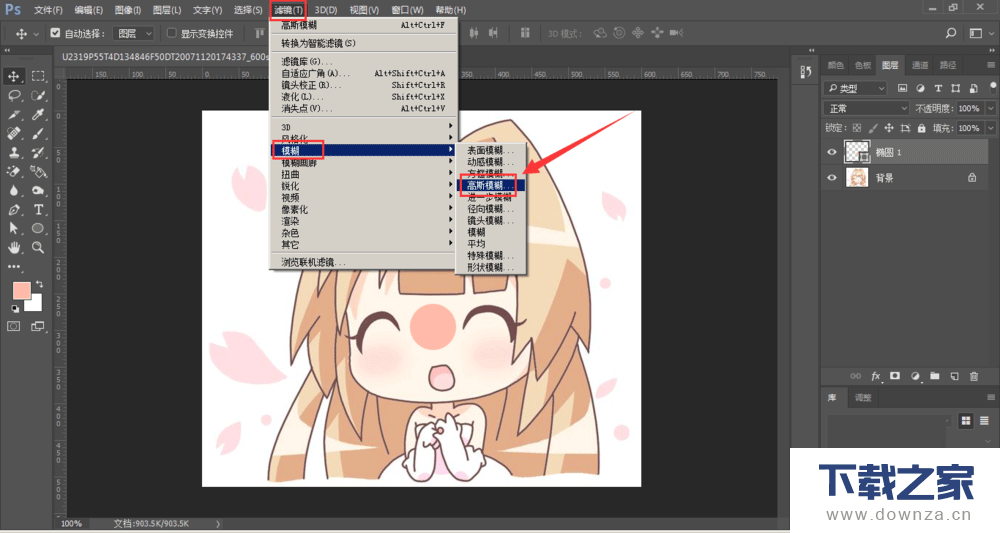The image size is (1000, 533).
Task: Enable the 显示变换控件 checkbox
Action: (x=171, y=33)
